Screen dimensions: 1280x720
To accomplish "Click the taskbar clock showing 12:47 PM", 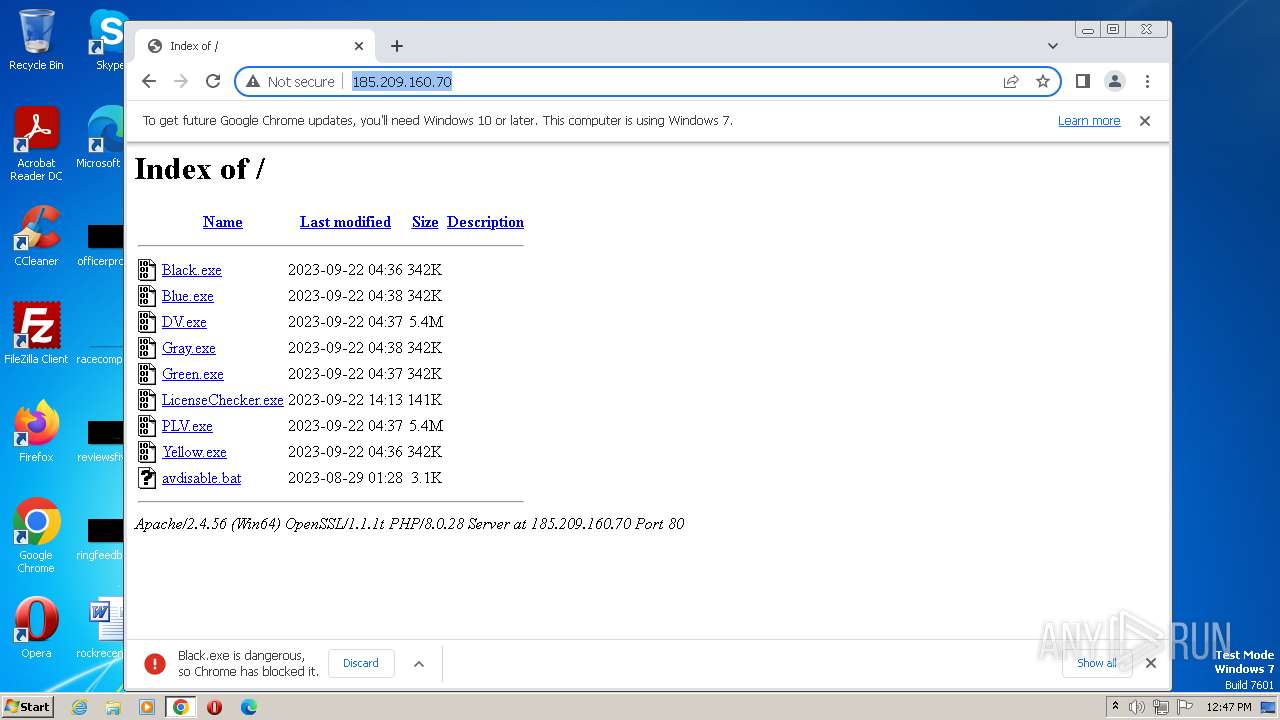I will coord(1229,707).
